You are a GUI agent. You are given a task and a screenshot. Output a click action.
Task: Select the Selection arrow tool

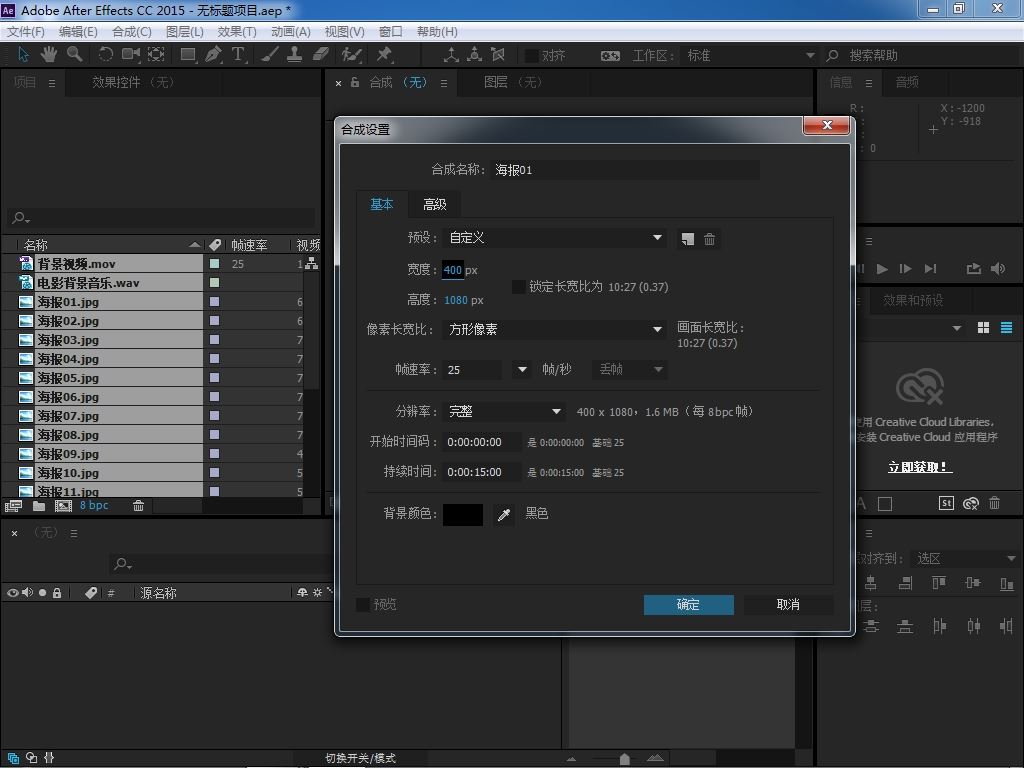24,54
